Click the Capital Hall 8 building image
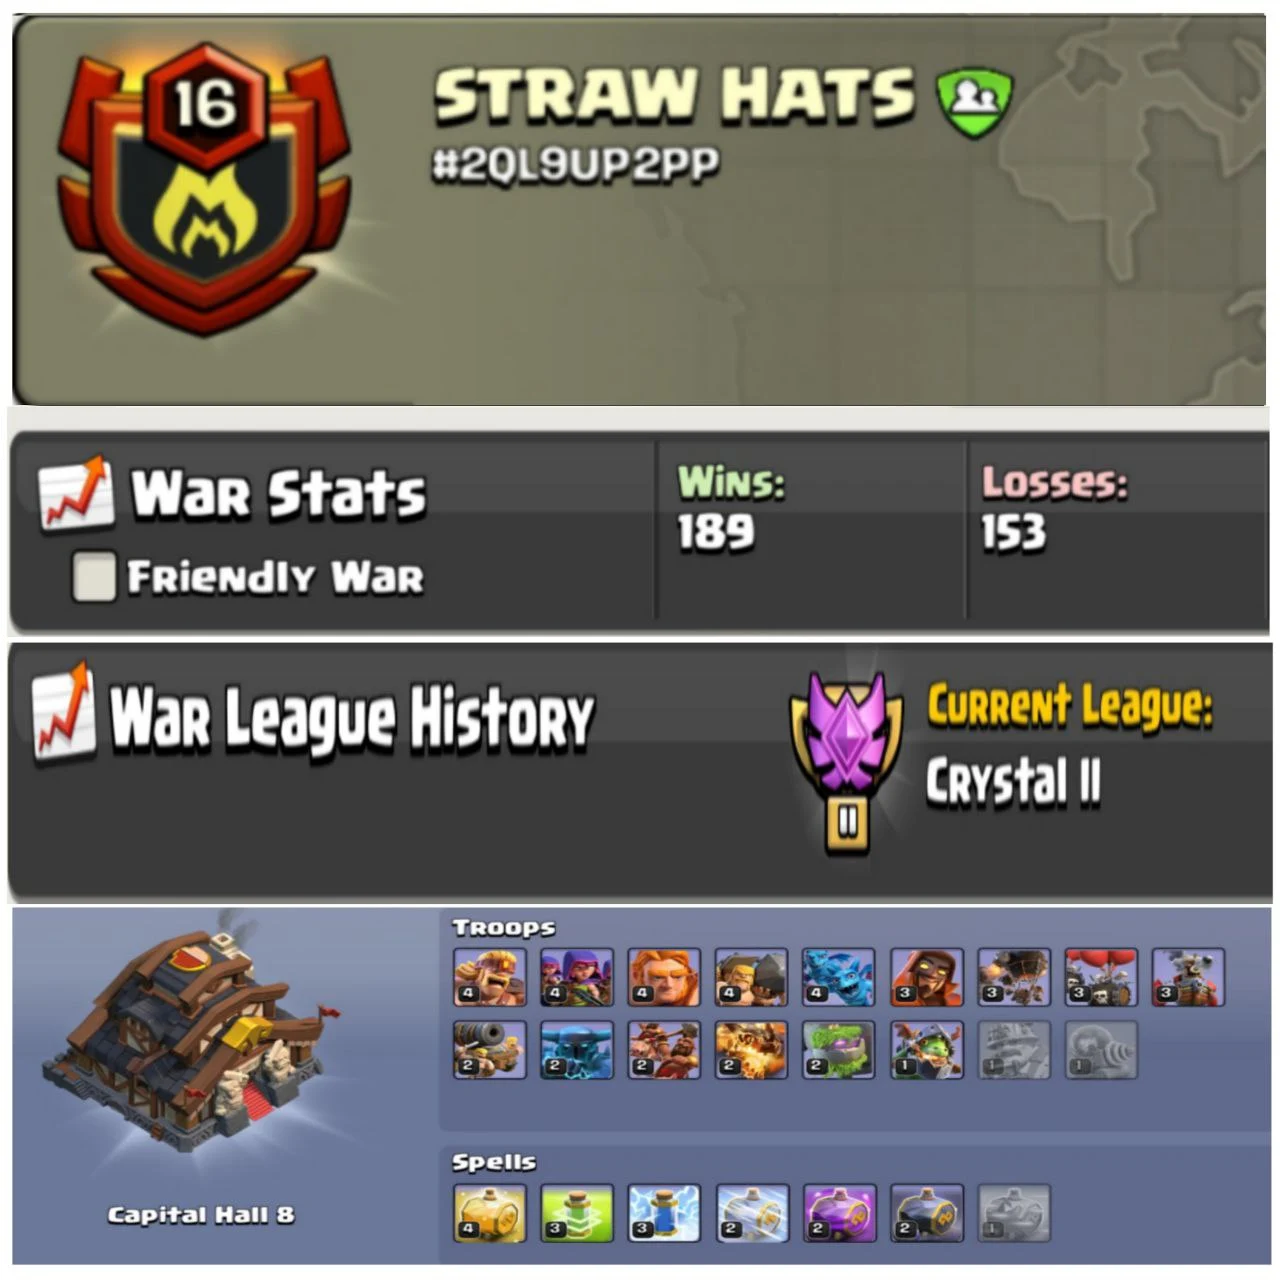 (x=190, y=1045)
